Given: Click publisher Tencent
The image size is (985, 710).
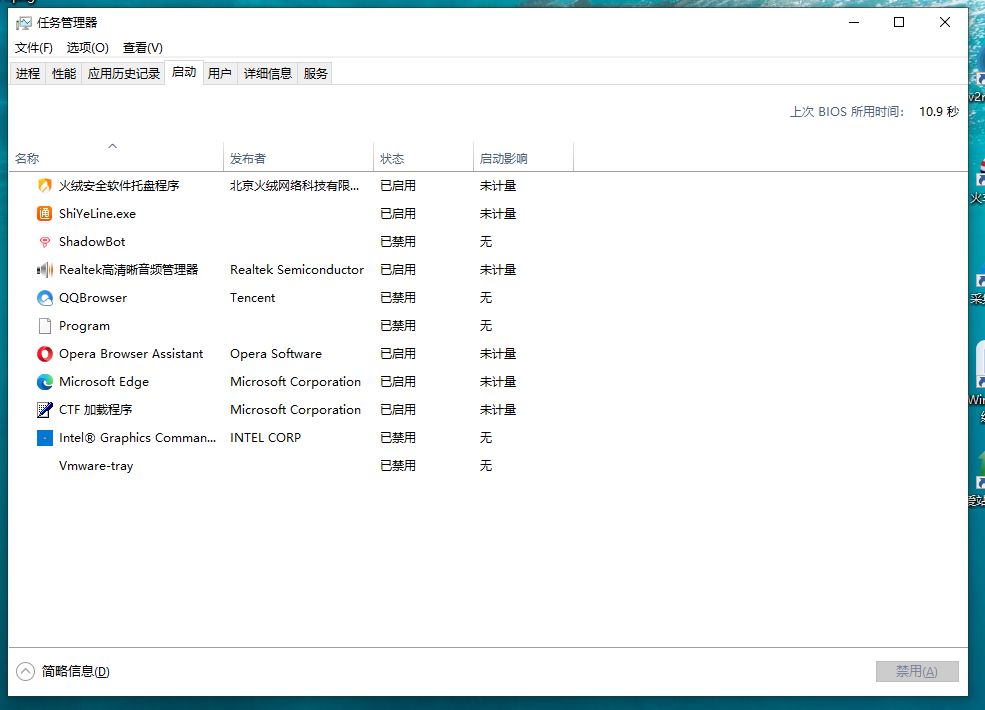Looking at the screenshot, I should tap(253, 298).
